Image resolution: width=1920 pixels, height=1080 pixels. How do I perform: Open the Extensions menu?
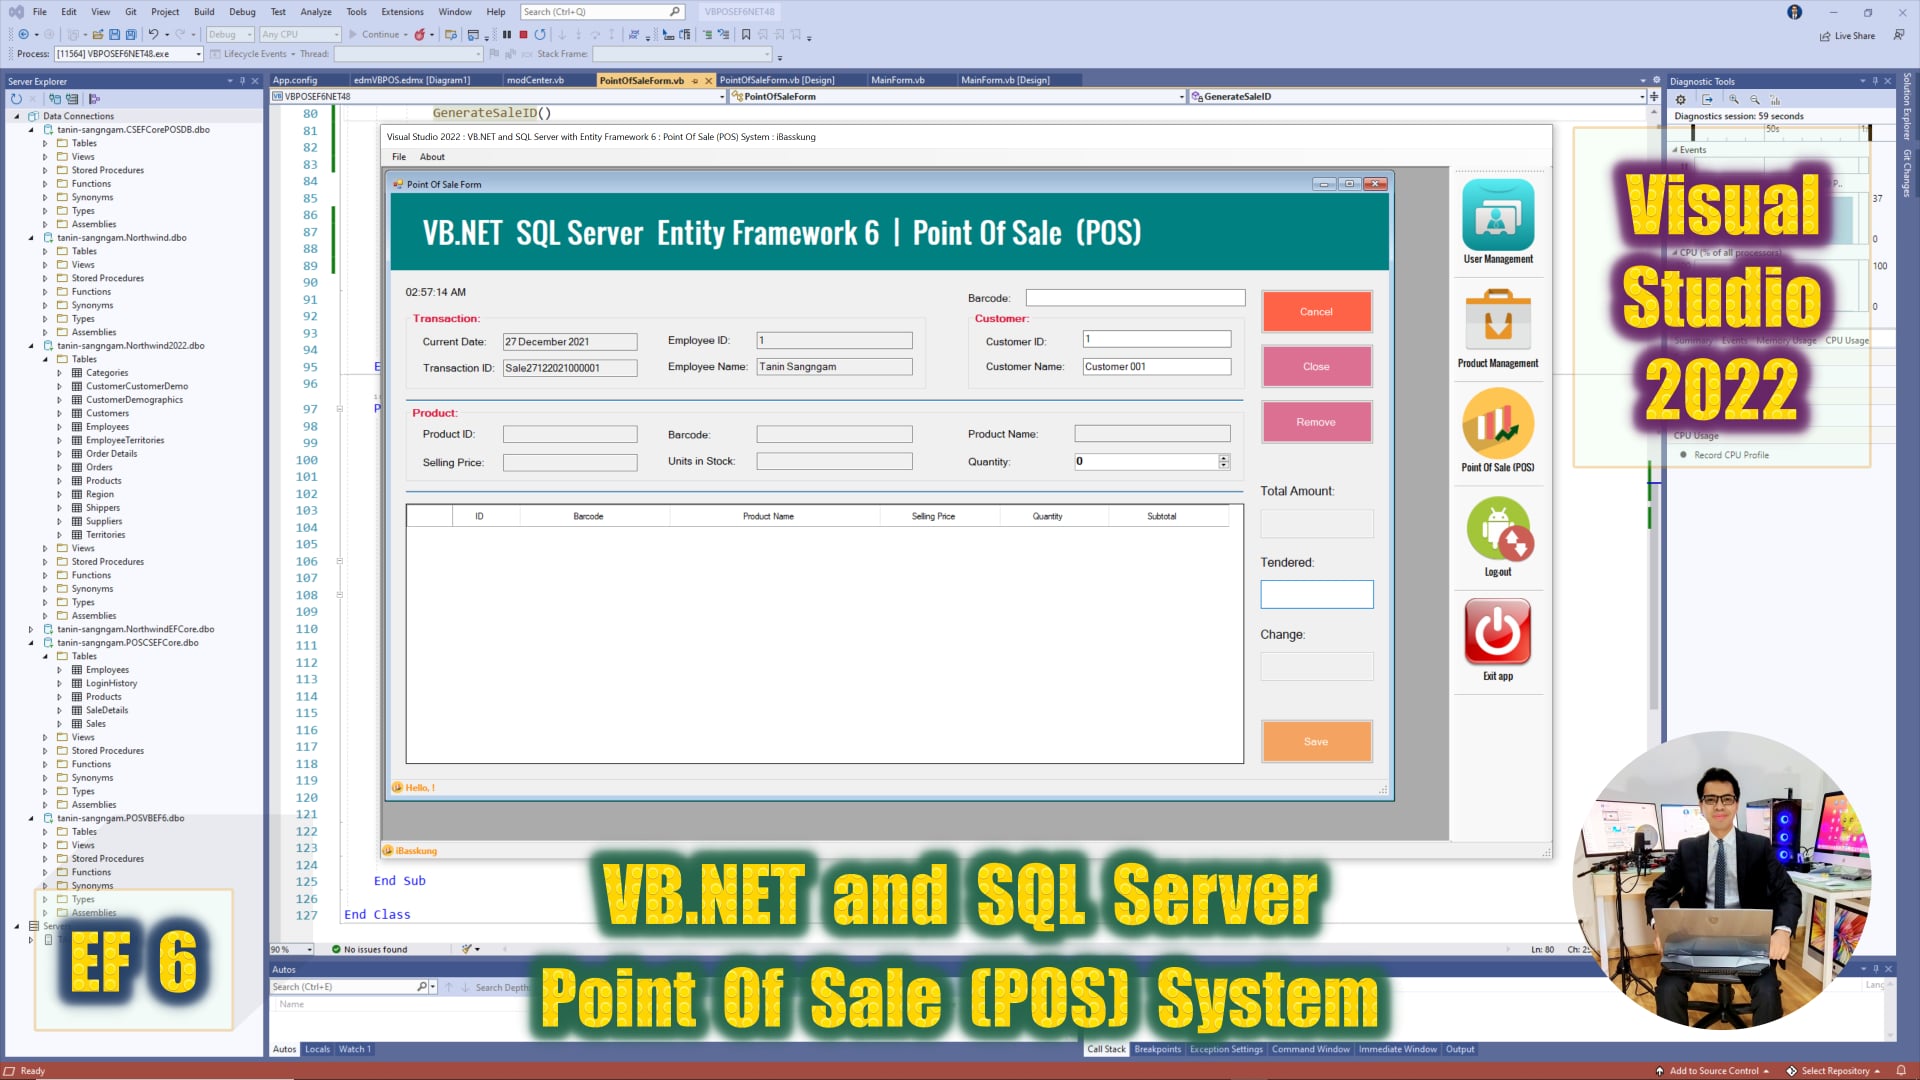[402, 12]
